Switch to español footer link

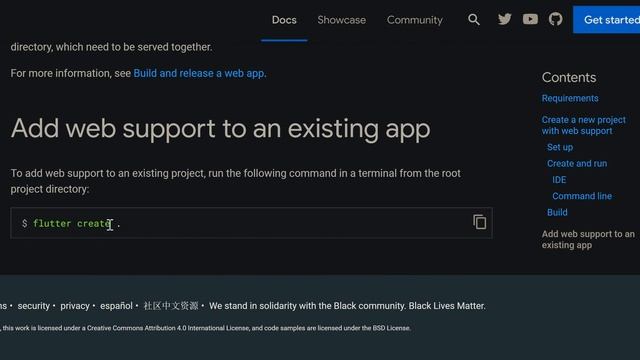click(x=116, y=306)
